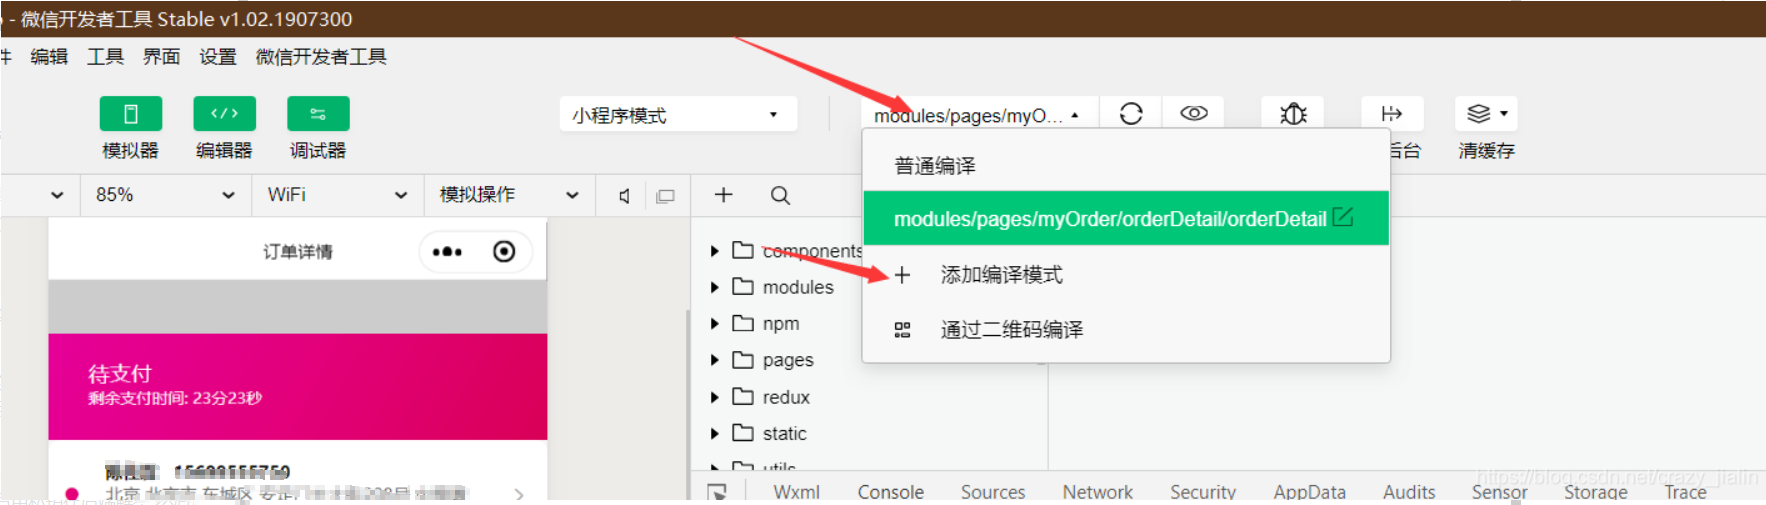Open the 界面 menu
The height and width of the screenshot is (505, 1766).
click(161, 57)
